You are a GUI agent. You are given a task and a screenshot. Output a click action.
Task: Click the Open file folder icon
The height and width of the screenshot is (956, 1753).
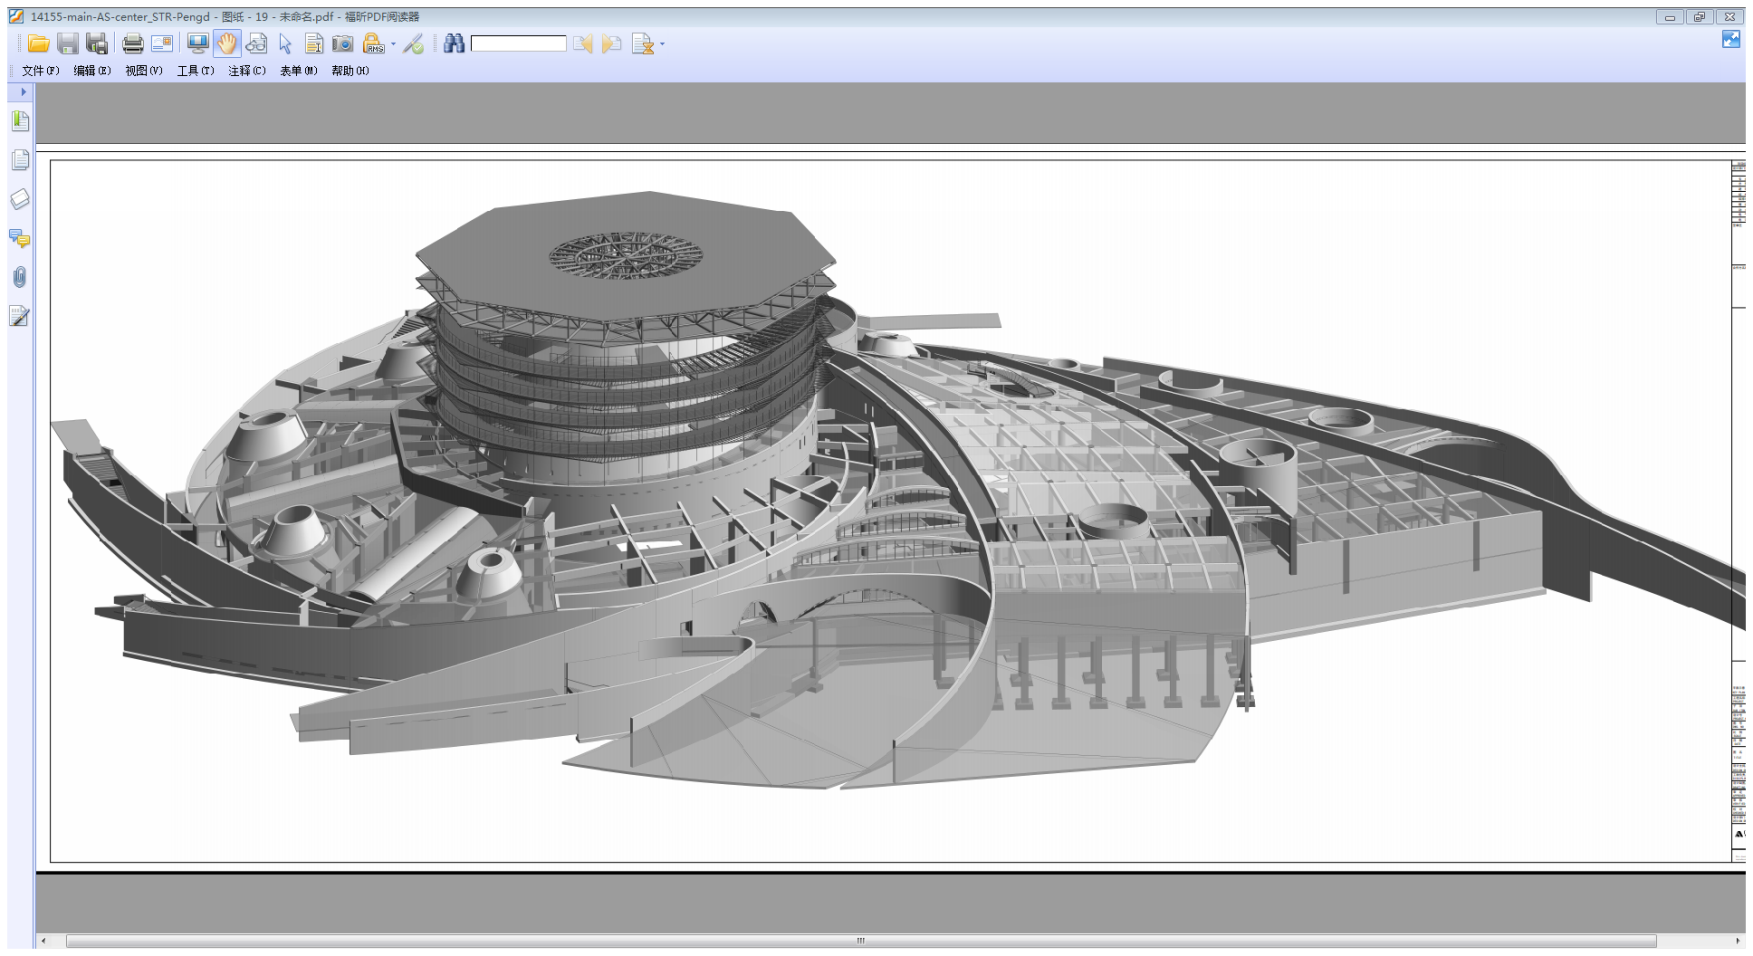pyautogui.click(x=38, y=43)
